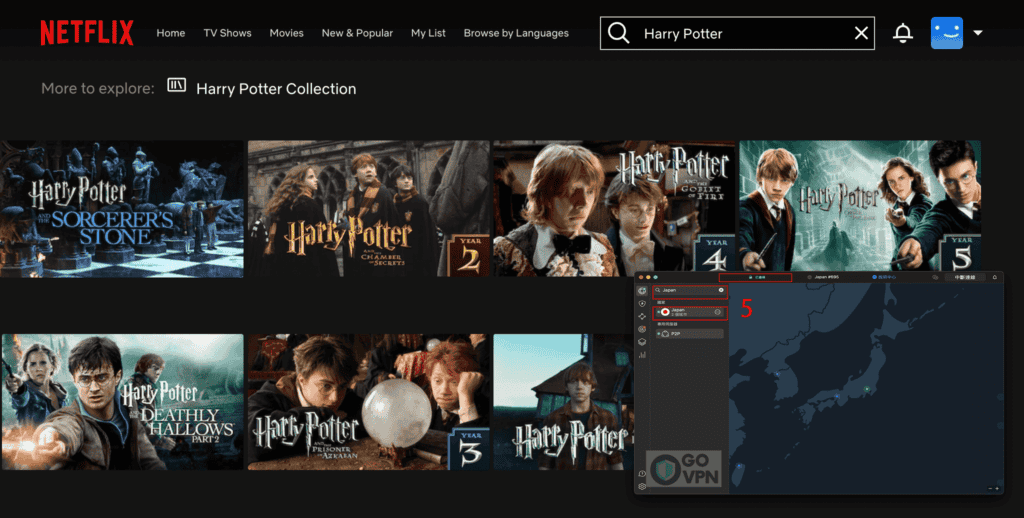
Task: Open Browse by Languages
Action: [516, 33]
